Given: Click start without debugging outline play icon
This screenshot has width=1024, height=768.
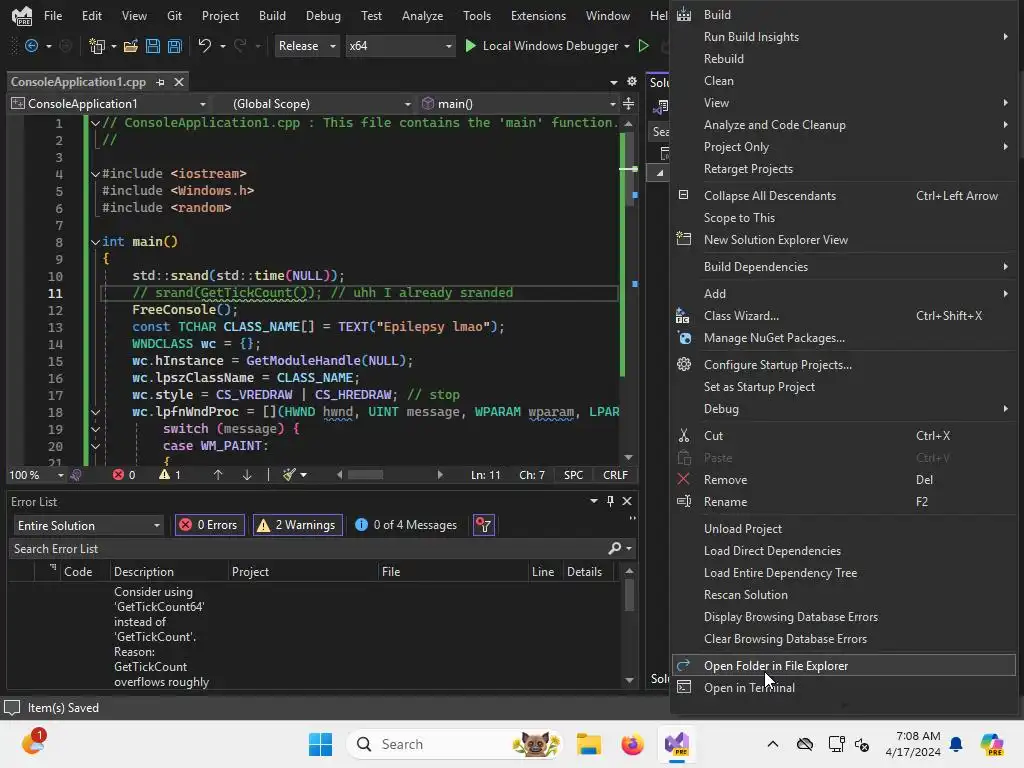Looking at the screenshot, I should click(x=643, y=46).
